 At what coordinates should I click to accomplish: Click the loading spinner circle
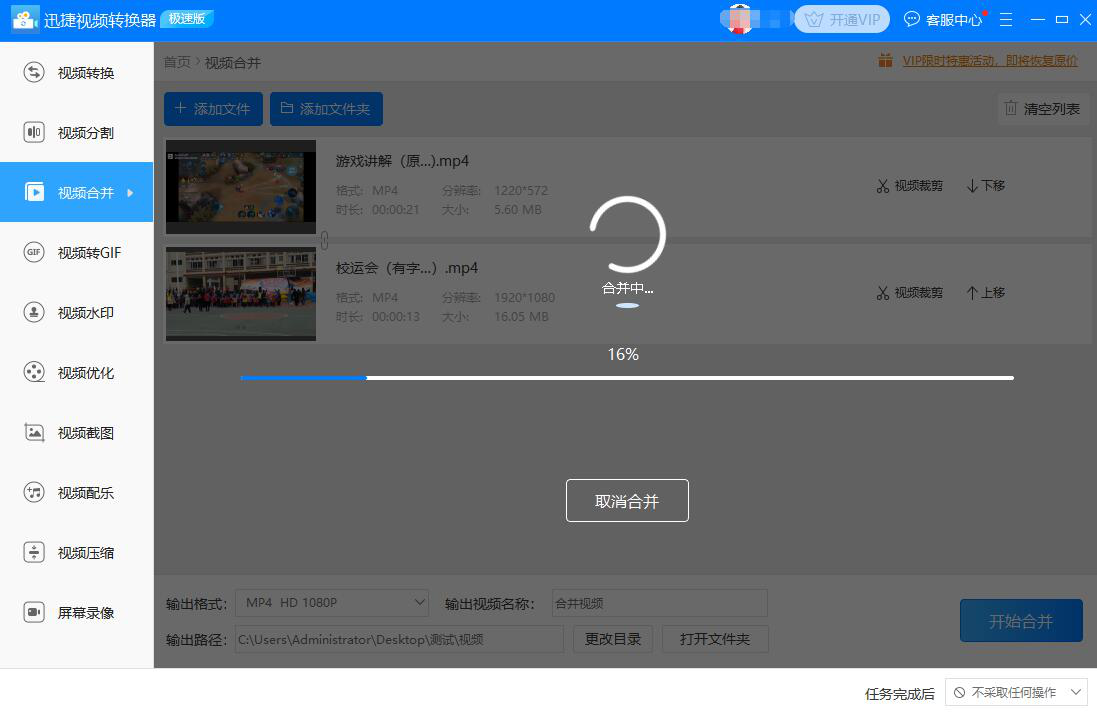click(x=628, y=234)
